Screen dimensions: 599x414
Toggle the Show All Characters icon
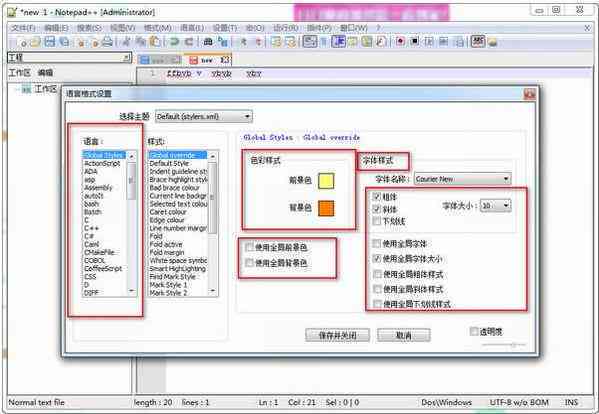(x=324, y=42)
